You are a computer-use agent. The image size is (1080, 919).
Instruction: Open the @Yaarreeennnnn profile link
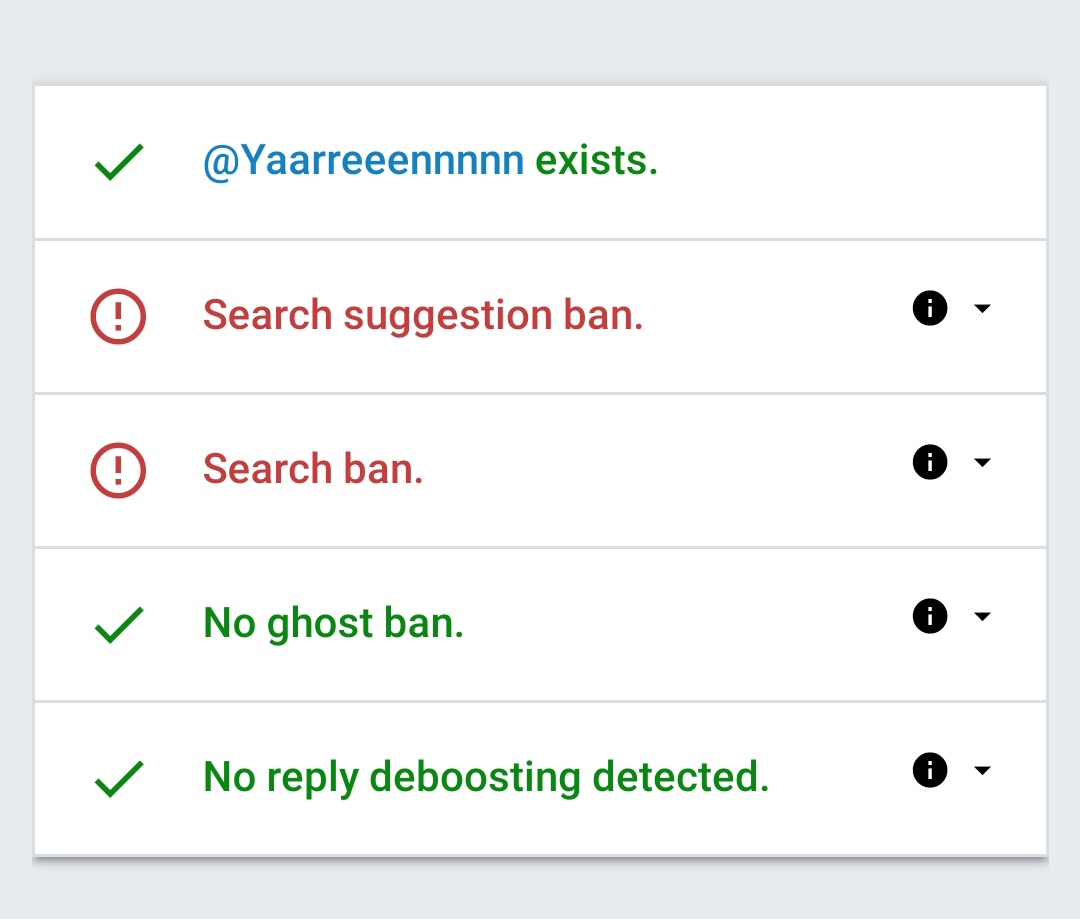coord(363,161)
